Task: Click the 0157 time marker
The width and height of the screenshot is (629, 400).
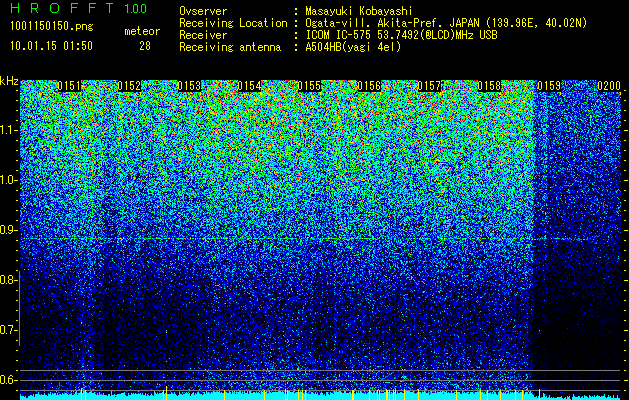Action: [x=429, y=86]
